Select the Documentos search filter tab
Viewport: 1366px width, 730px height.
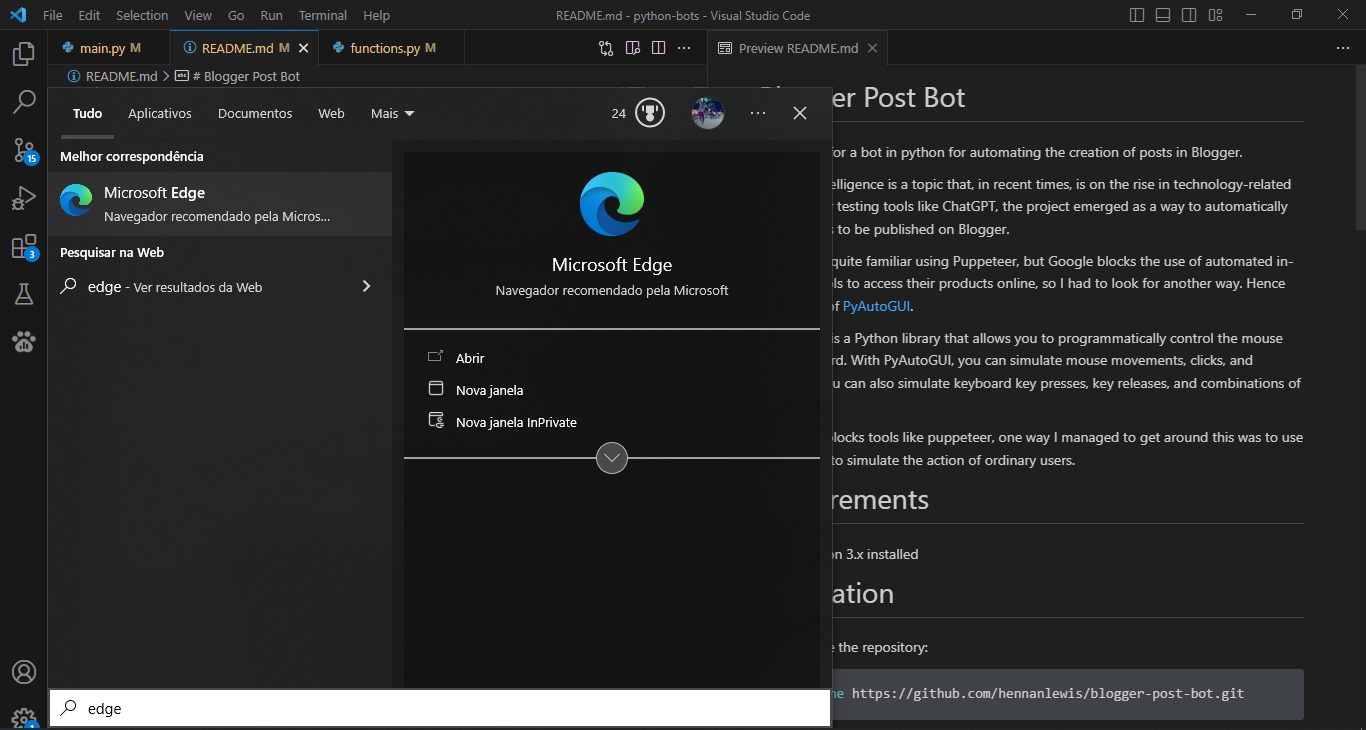click(x=255, y=113)
